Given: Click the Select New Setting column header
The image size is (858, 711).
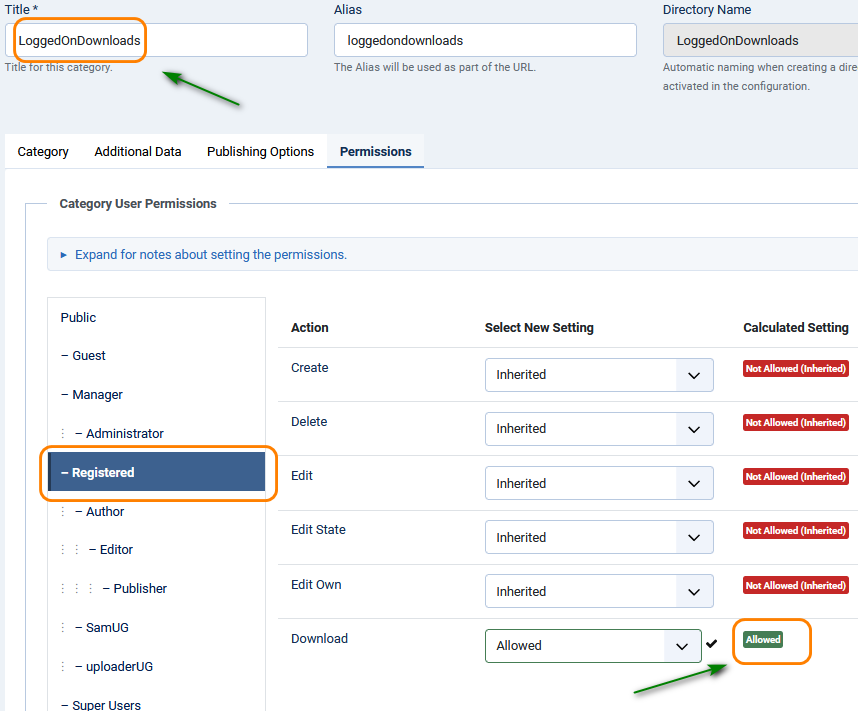Looking at the screenshot, I should (539, 327).
